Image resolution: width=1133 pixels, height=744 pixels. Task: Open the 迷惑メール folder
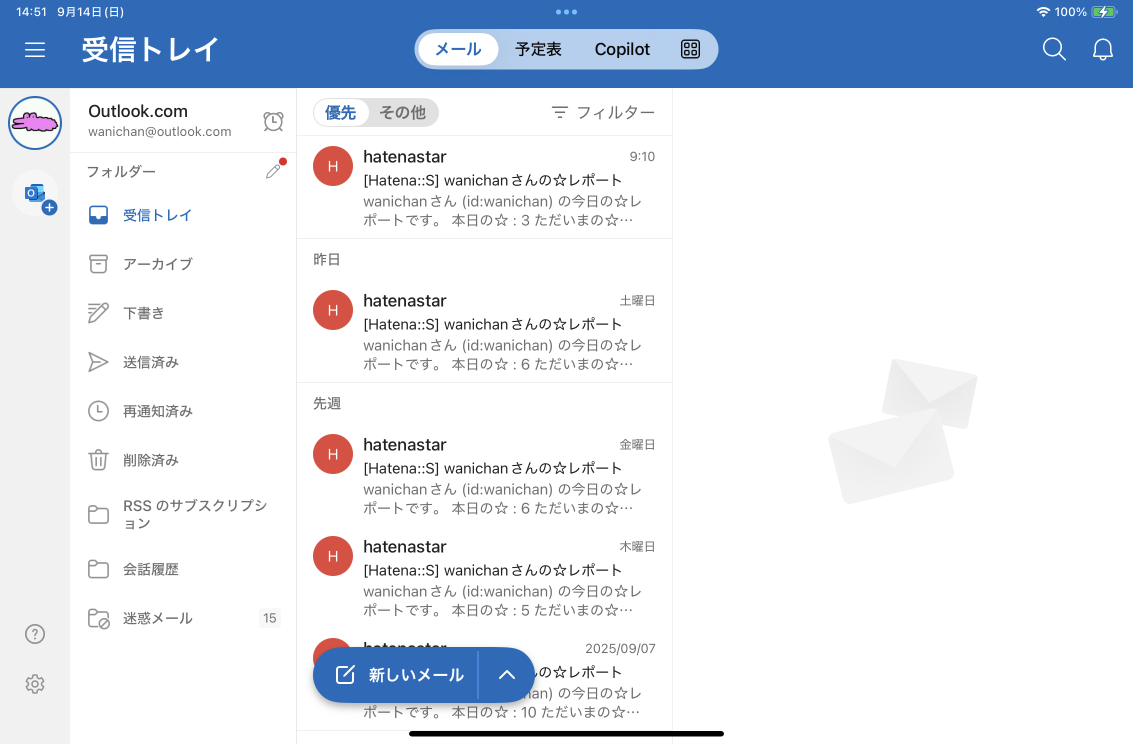click(x=183, y=618)
